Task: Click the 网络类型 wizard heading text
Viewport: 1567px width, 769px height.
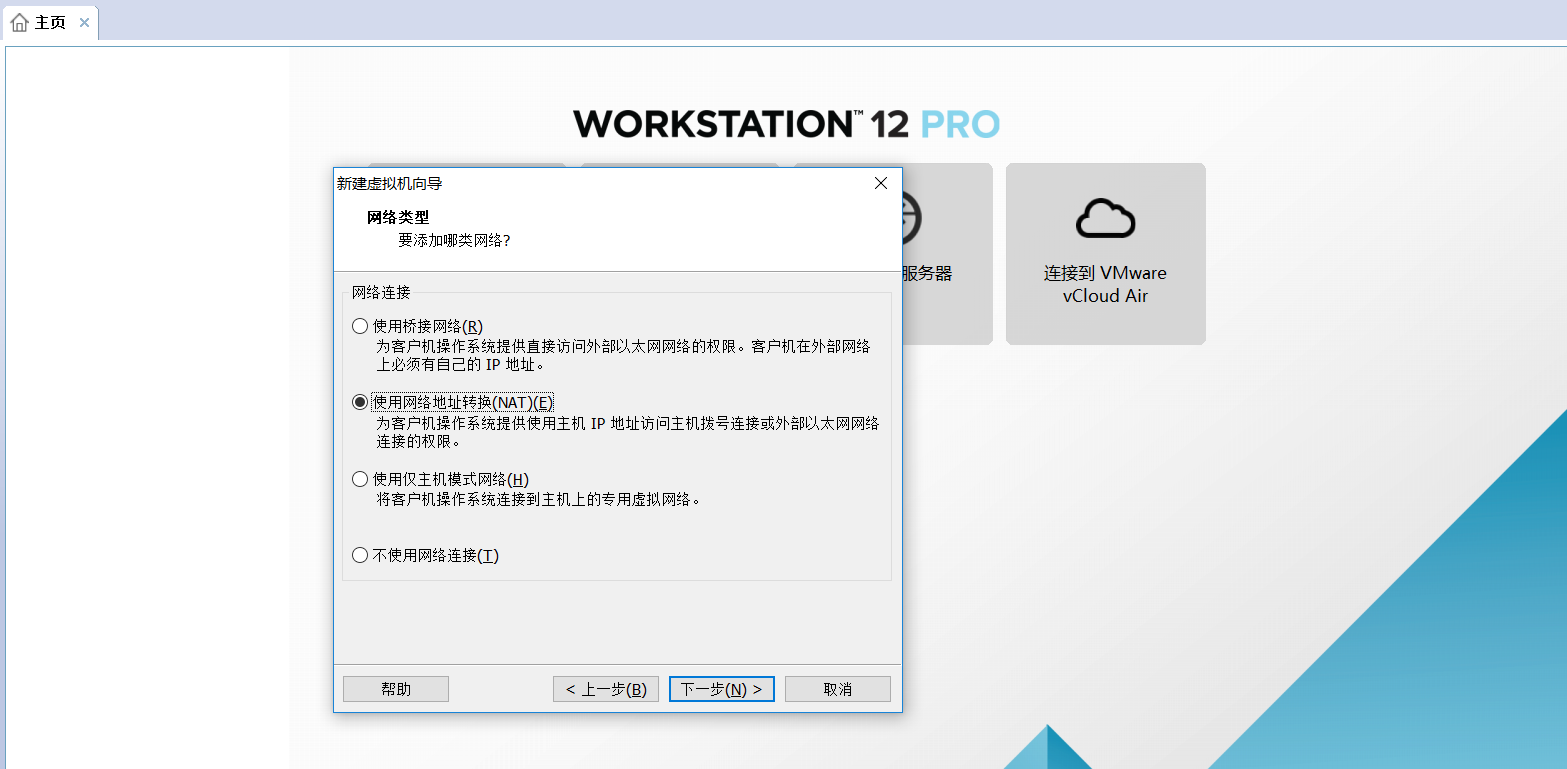Action: (398, 217)
